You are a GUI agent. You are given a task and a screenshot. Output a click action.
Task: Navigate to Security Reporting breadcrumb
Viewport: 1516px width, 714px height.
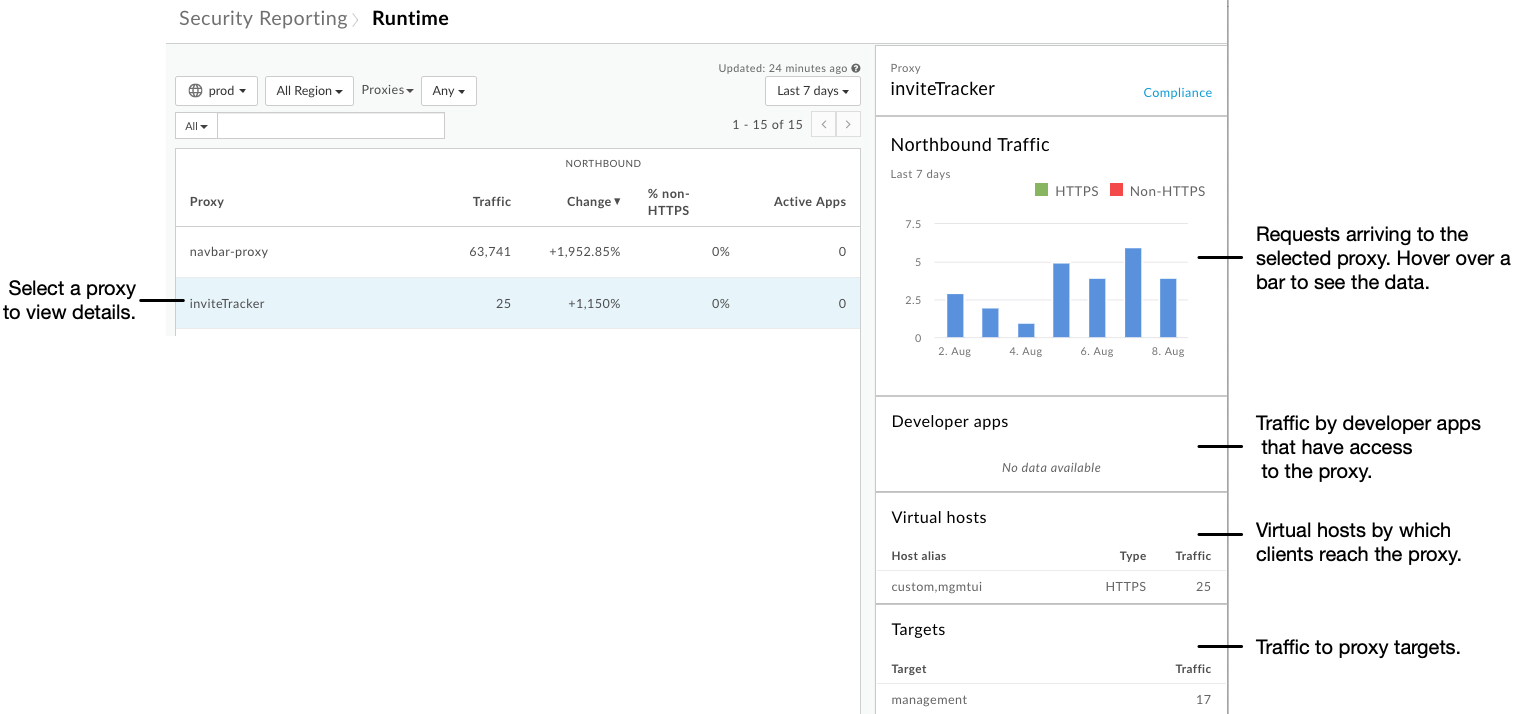pyautogui.click(x=262, y=18)
